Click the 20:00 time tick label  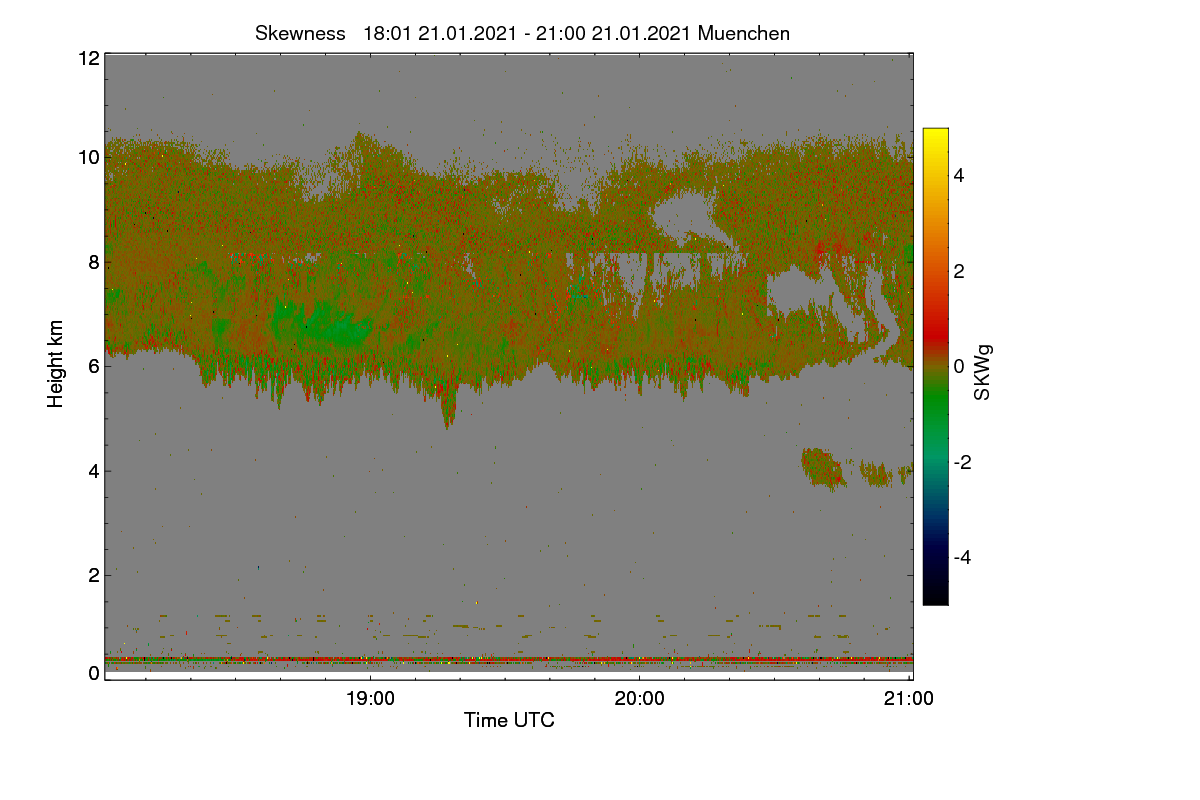click(x=640, y=699)
